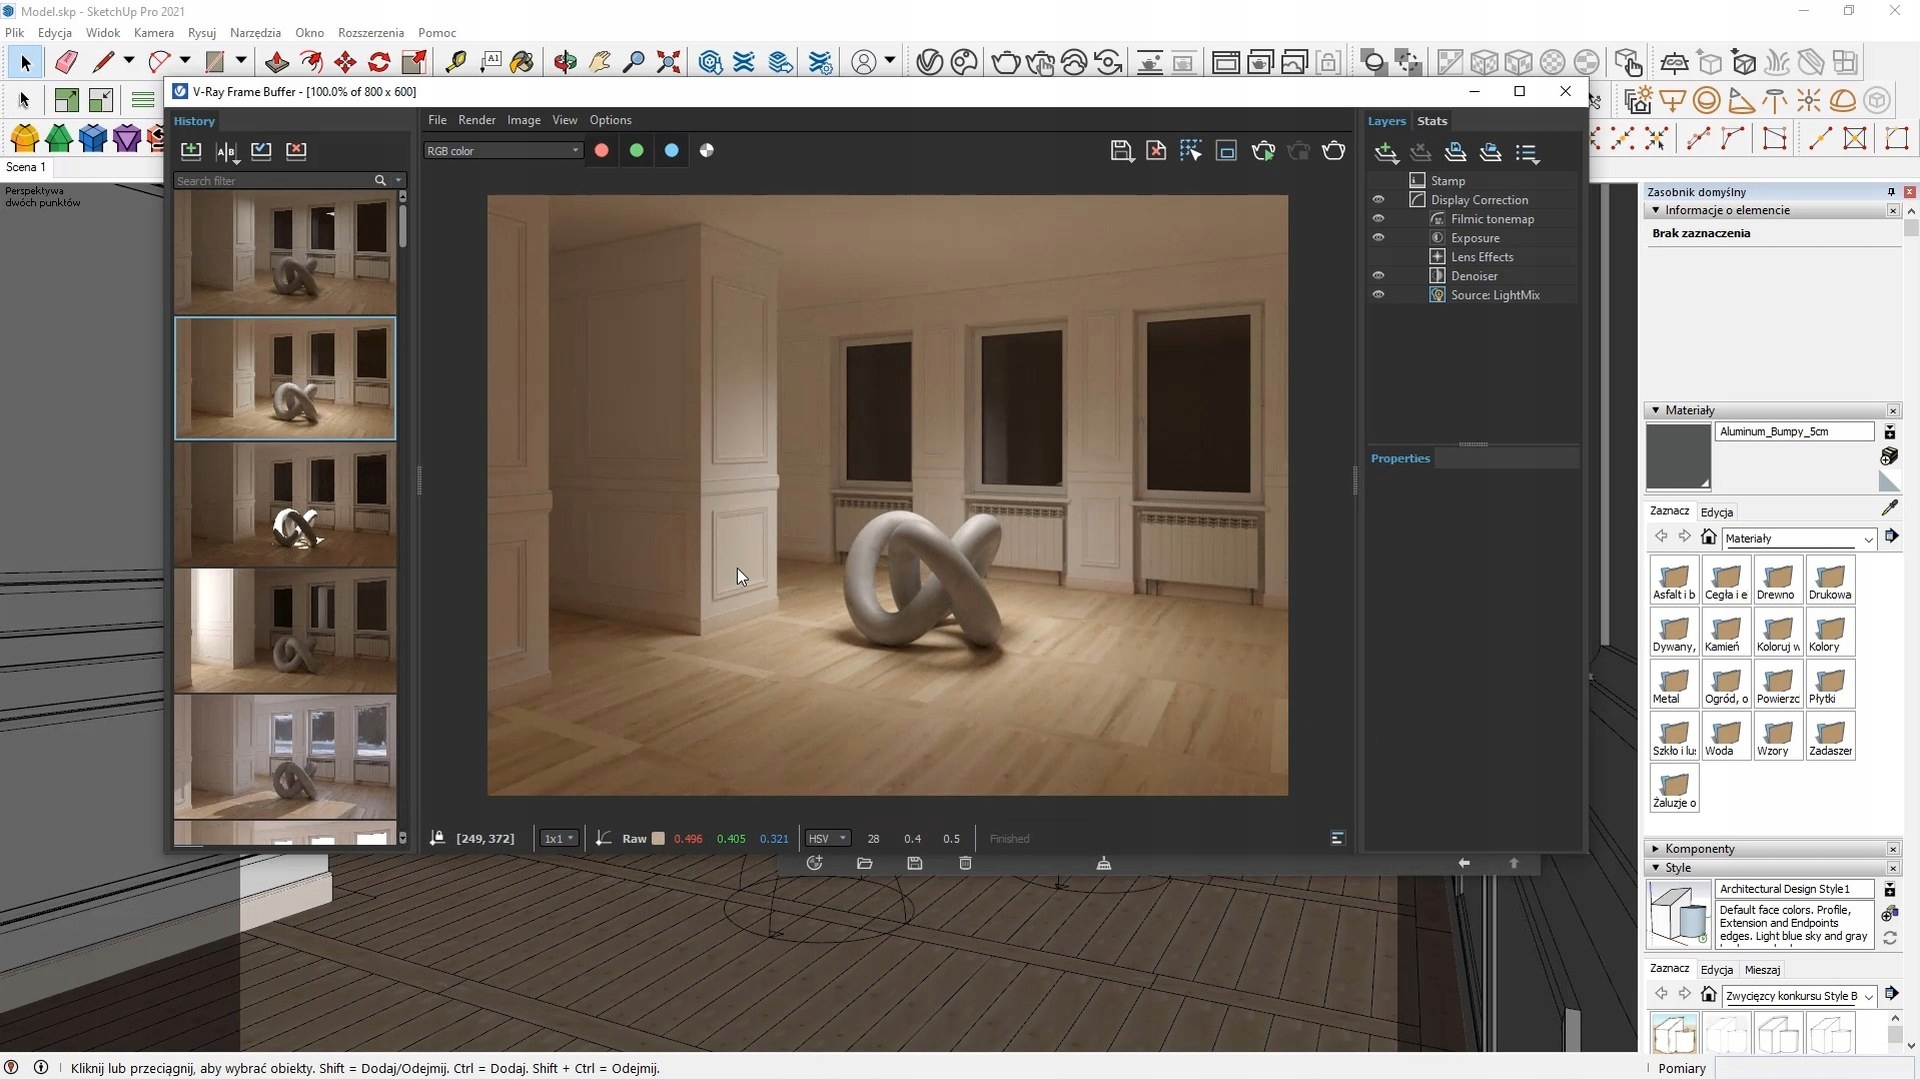This screenshot has width=1920, height=1079.
Task: Click the Aluminum_Bumpy_5cm material swatch
Action: (x=1678, y=456)
